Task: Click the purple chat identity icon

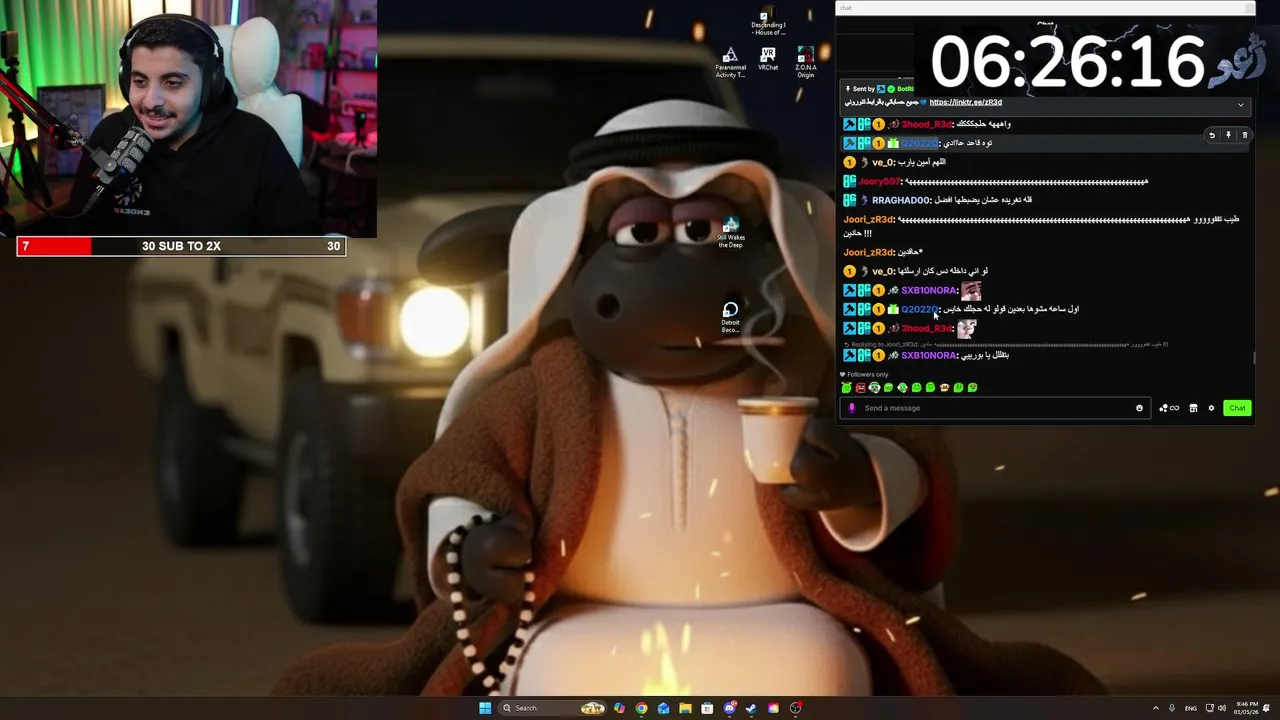Action: [x=852, y=408]
